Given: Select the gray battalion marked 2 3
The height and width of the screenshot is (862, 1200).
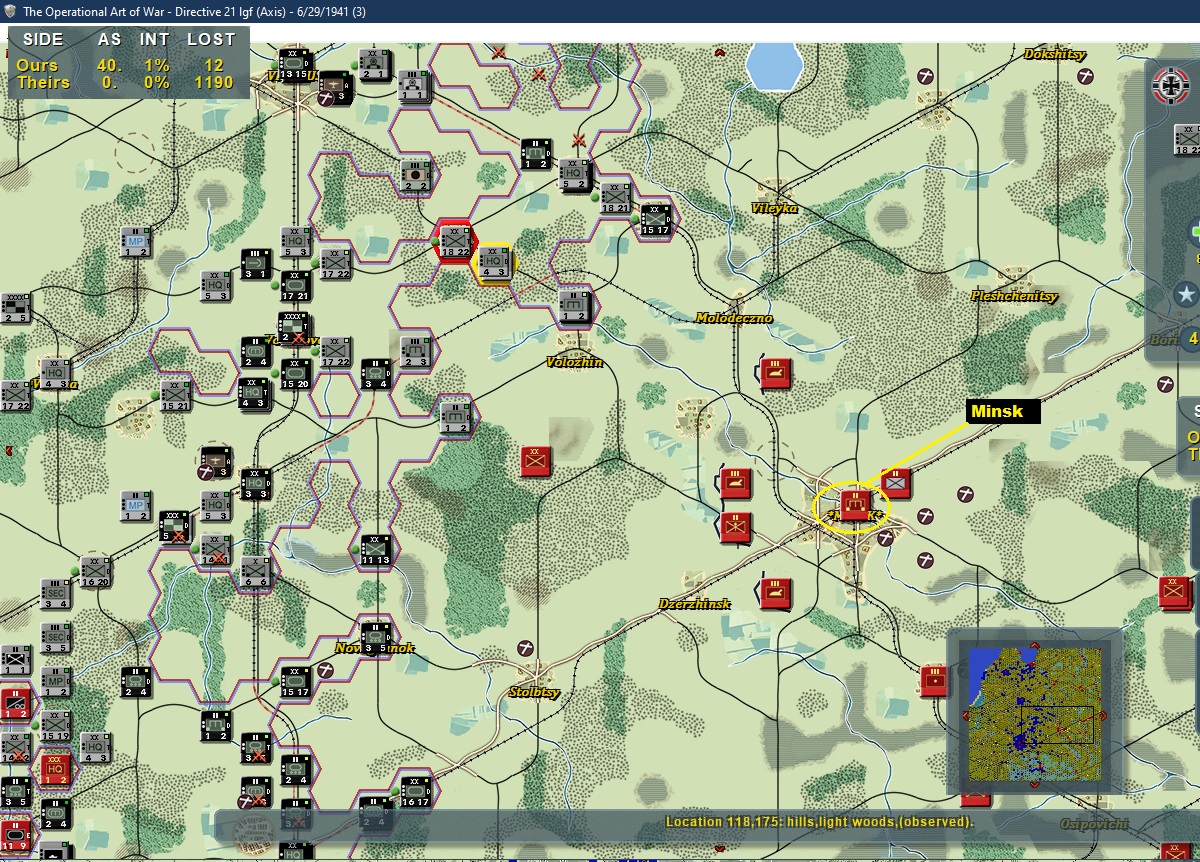Looking at the screenshot, I should coord(416,353).
